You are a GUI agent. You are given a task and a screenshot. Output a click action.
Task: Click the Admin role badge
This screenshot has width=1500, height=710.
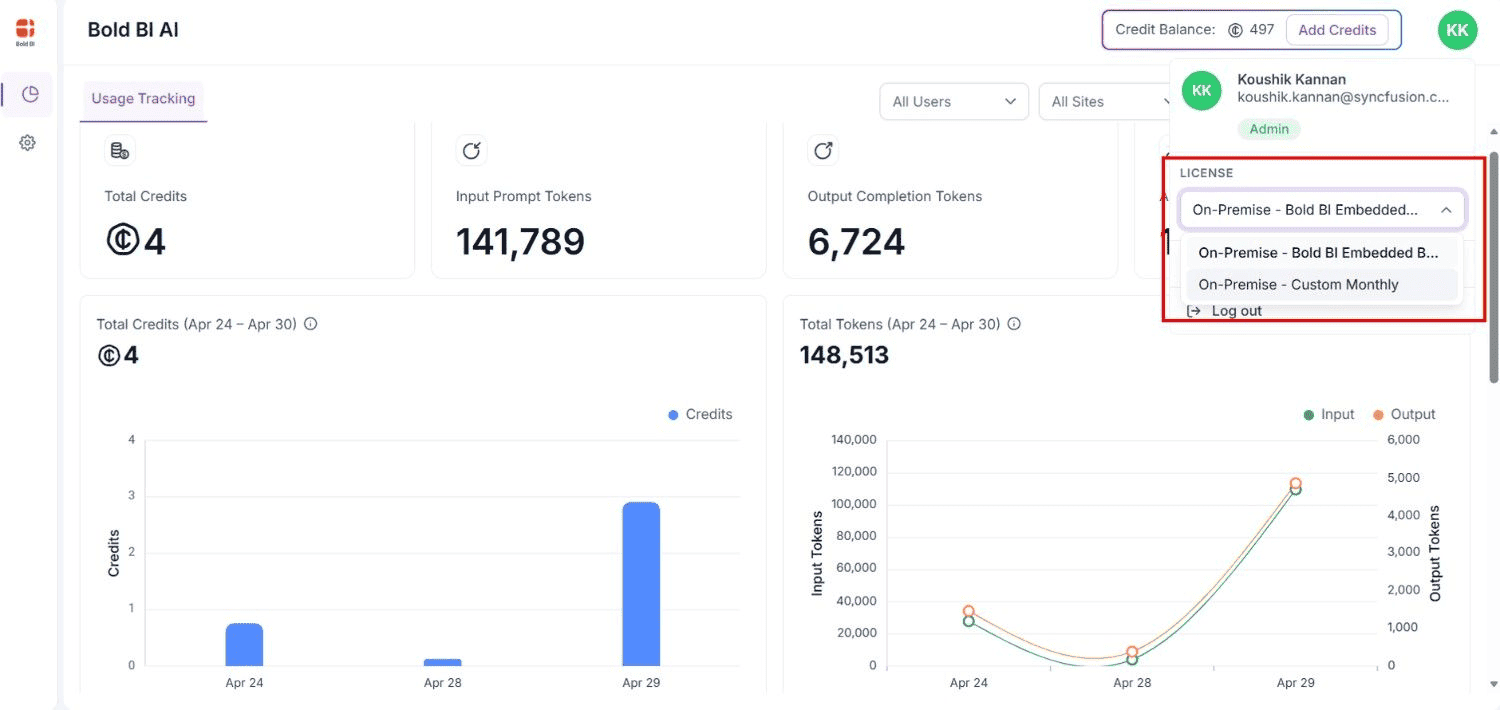coord(1269,129)
